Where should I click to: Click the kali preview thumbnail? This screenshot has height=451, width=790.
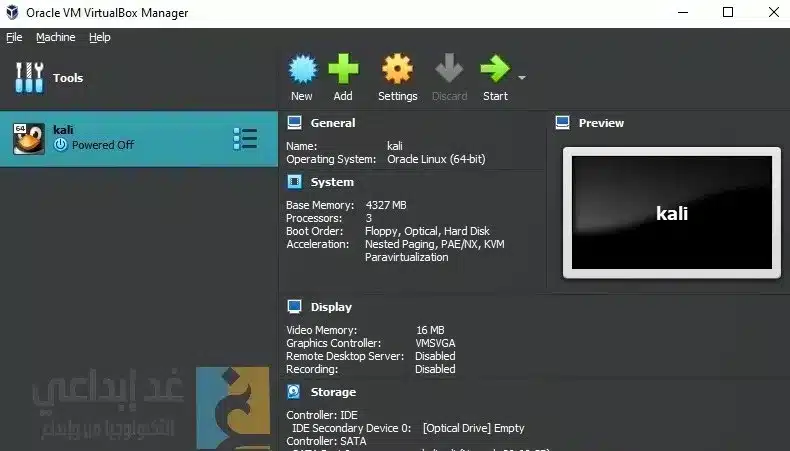point(672,213)
